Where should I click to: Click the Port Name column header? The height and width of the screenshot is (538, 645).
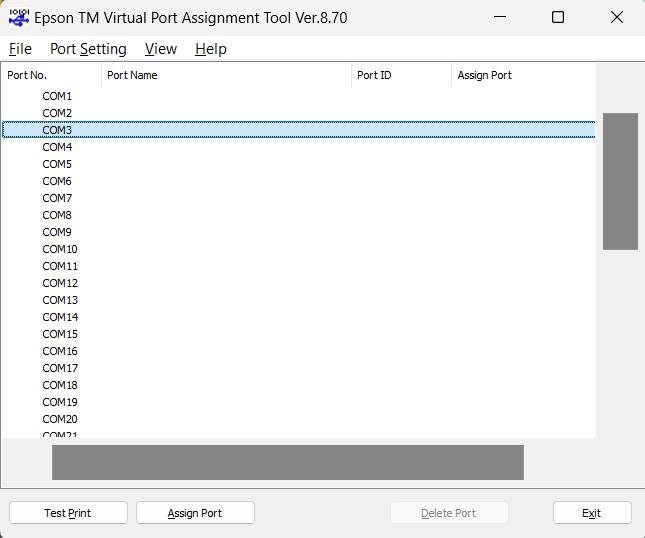(226, 75)
